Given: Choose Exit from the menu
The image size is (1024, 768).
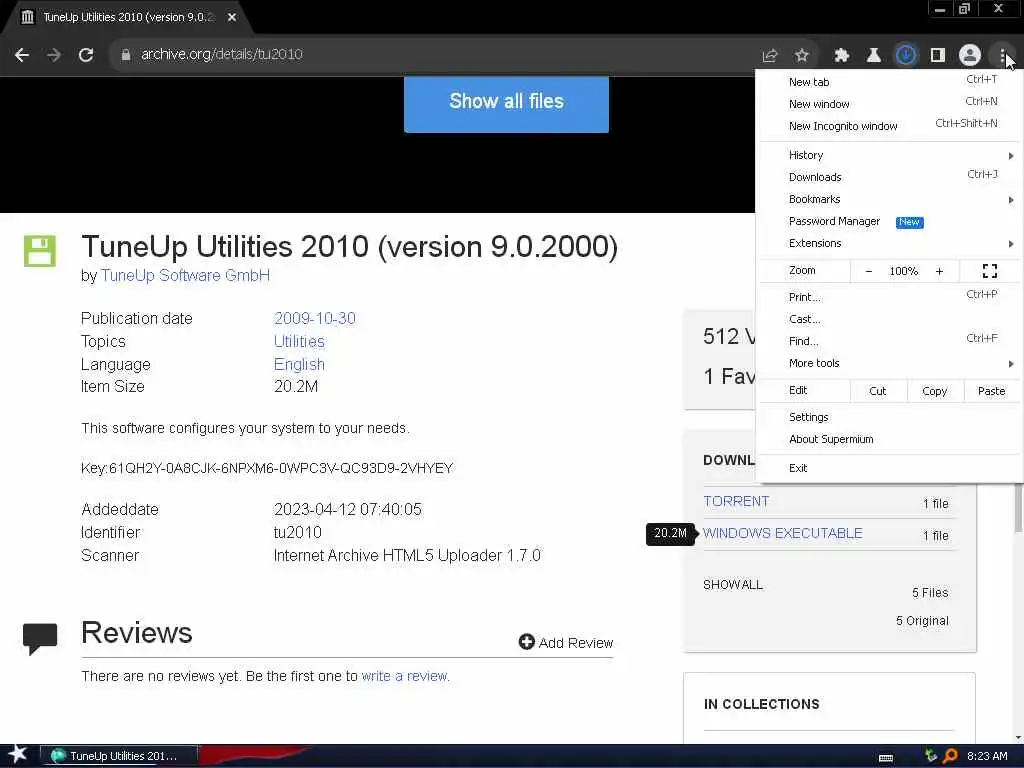Looking at the screenshot, I should [890, 468].
